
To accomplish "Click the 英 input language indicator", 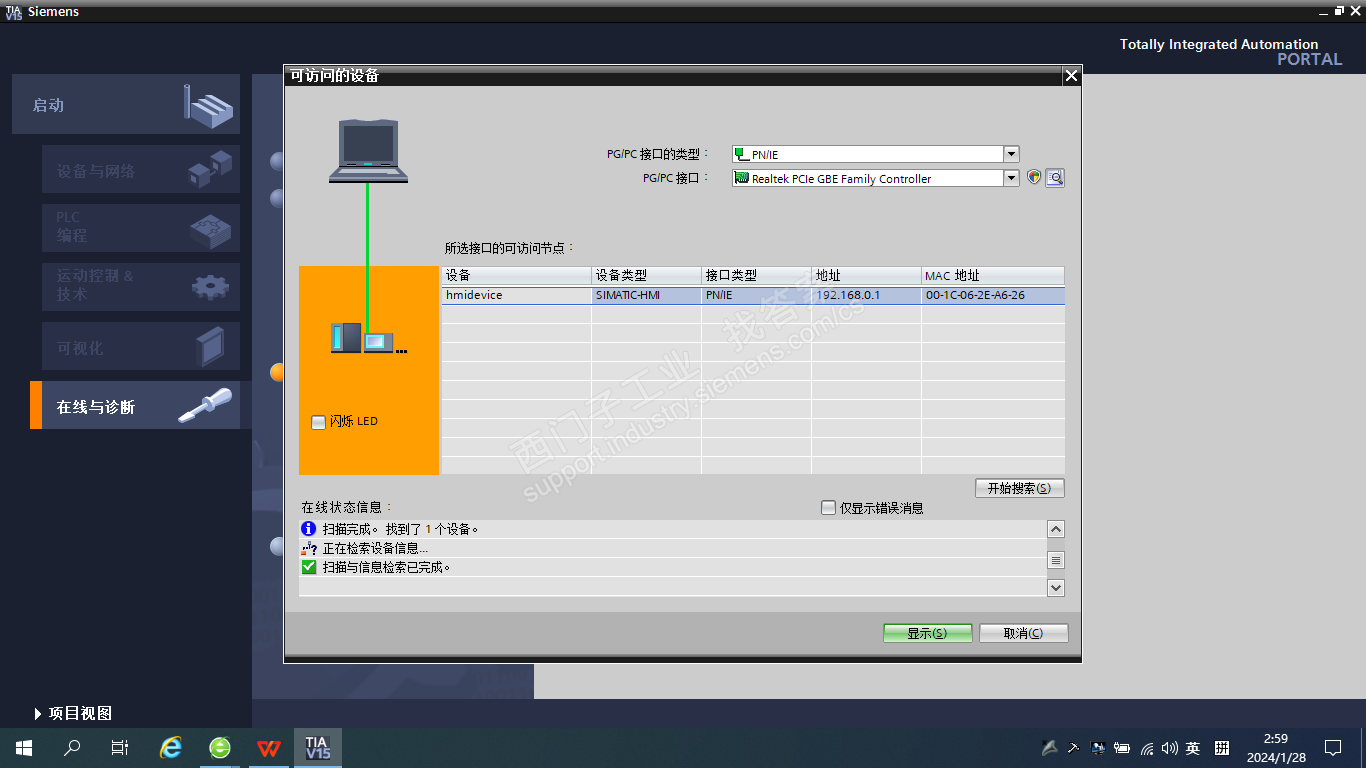I will (x=1193, y=748).
